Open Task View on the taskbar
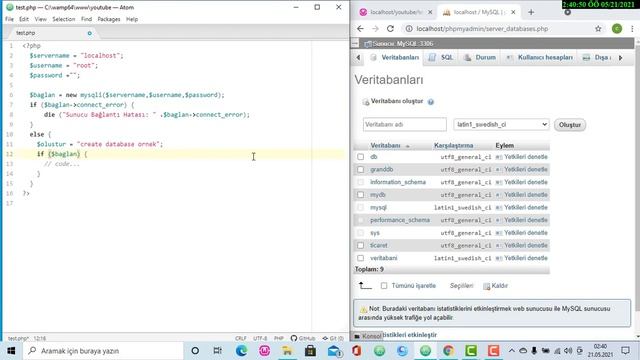Screen dimensions: 640x360 [218, 351]
